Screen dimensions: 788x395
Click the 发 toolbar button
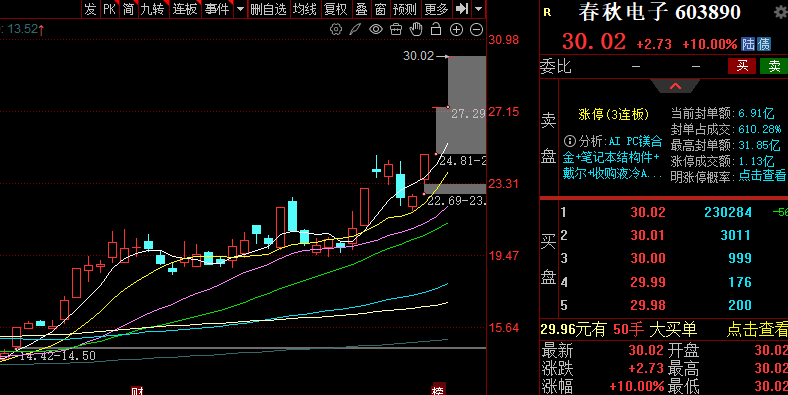90,9
